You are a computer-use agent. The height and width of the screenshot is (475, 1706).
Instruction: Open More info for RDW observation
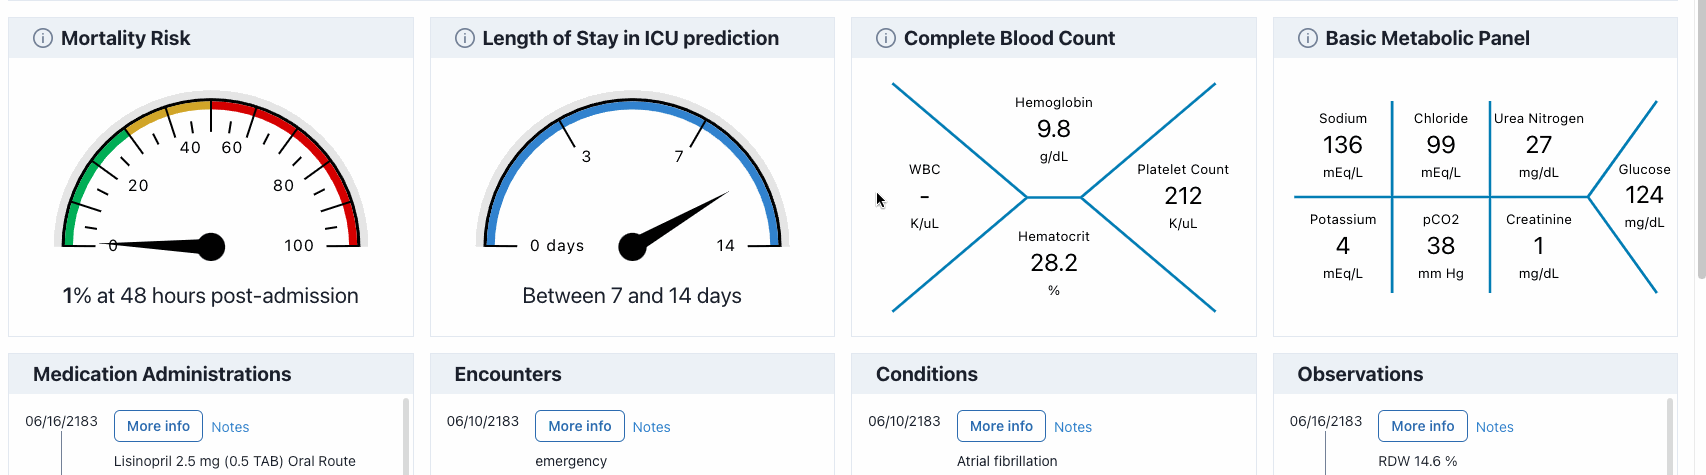pyautogui.click(x=1423, y=426)
